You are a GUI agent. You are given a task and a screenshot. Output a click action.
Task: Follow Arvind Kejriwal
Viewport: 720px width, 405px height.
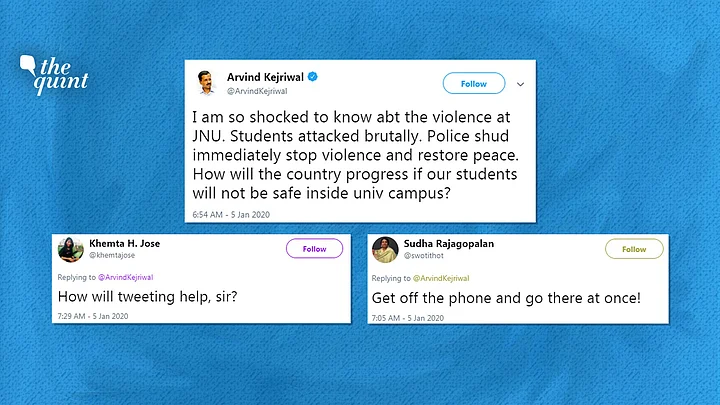pyautogui.click(x=474, y=84)
